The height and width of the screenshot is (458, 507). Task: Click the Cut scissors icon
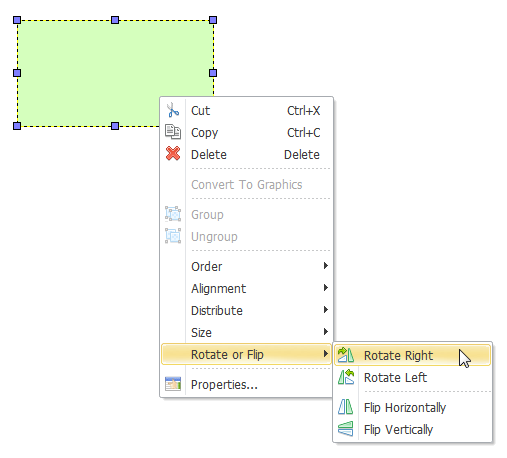click(173, 110)
